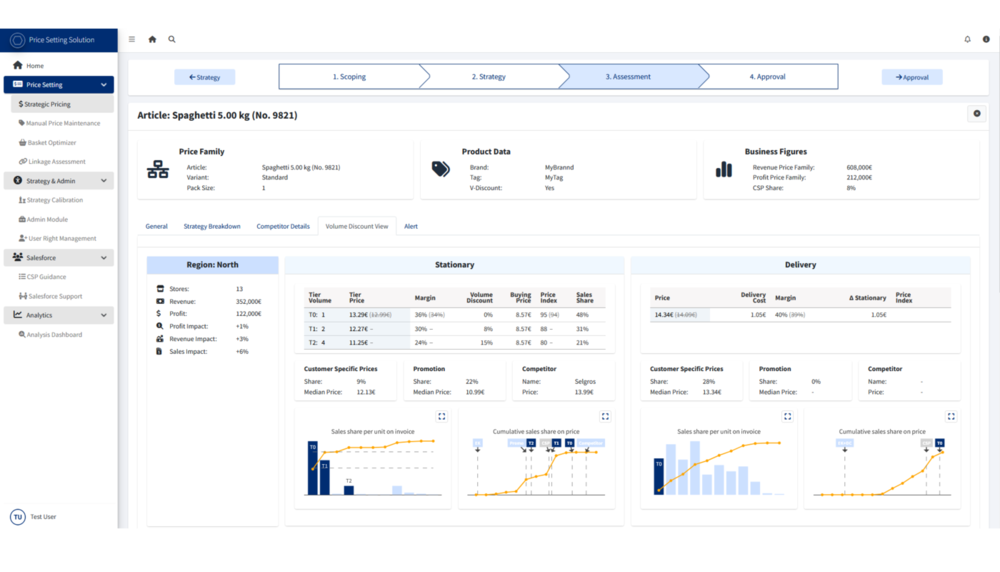Switch to the Competitor Details tab

[x=283, y=226]
